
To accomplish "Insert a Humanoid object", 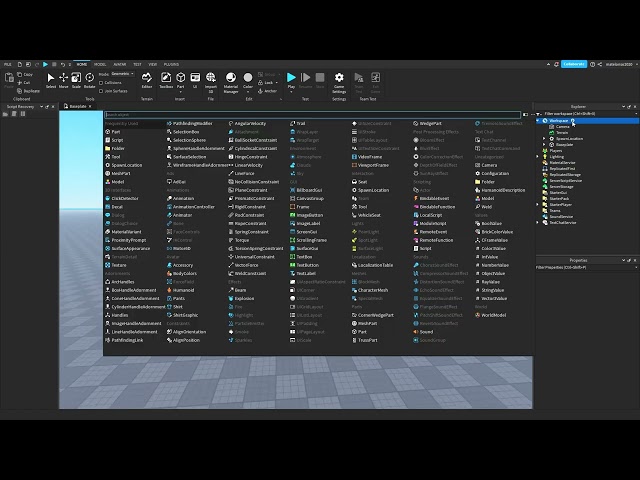I will click(180, 290).
